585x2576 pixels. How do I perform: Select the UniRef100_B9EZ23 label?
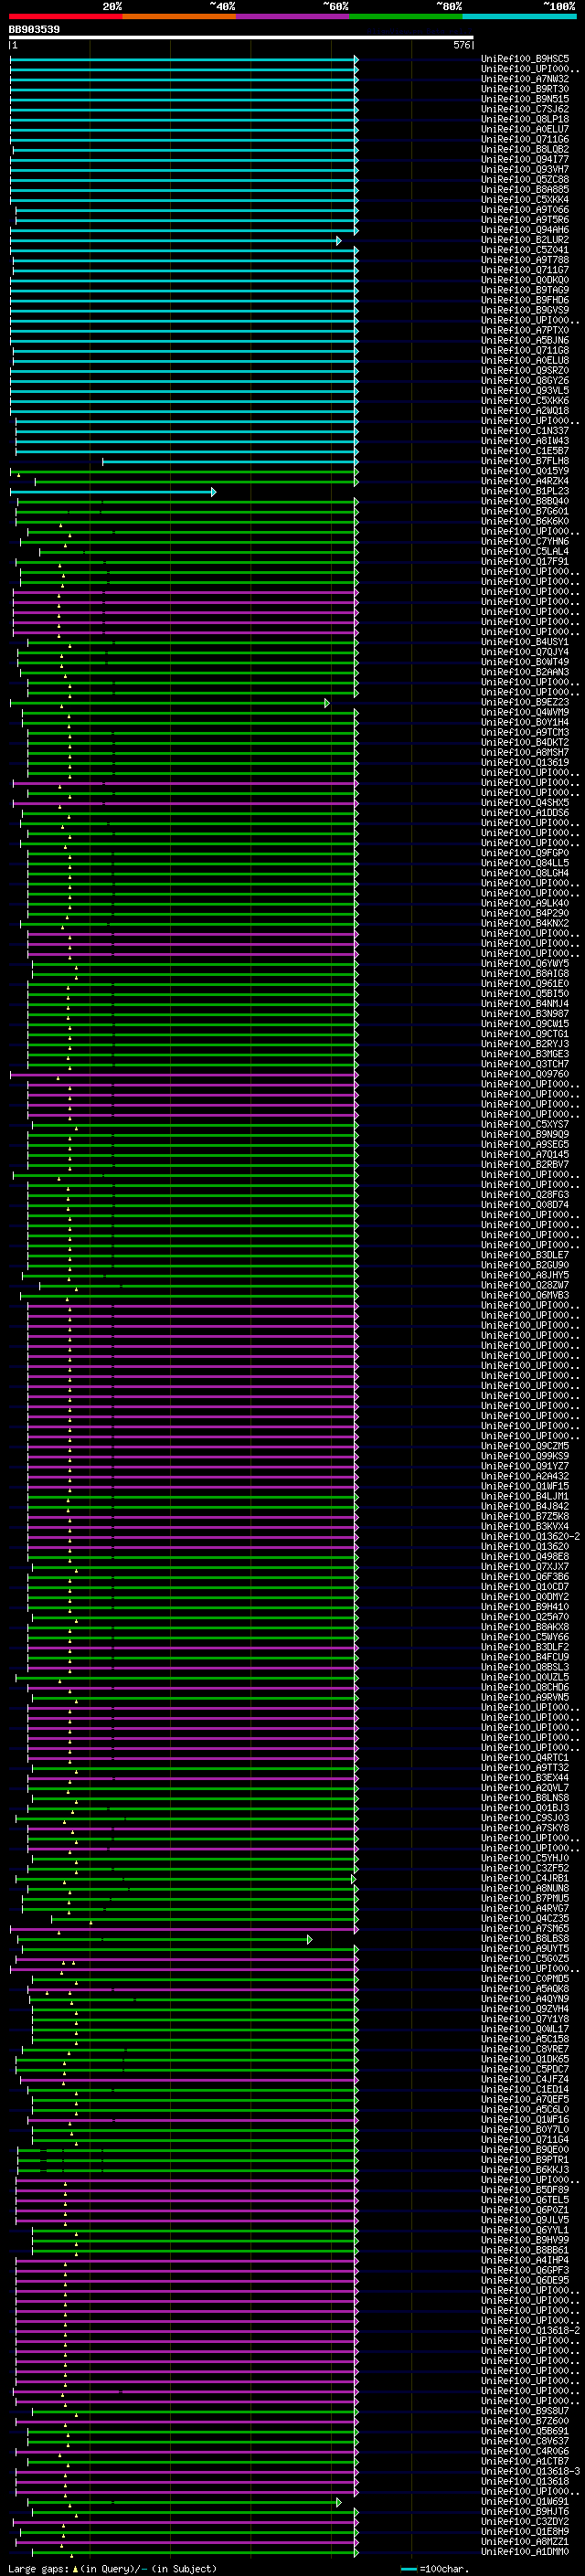click(525, 702)
